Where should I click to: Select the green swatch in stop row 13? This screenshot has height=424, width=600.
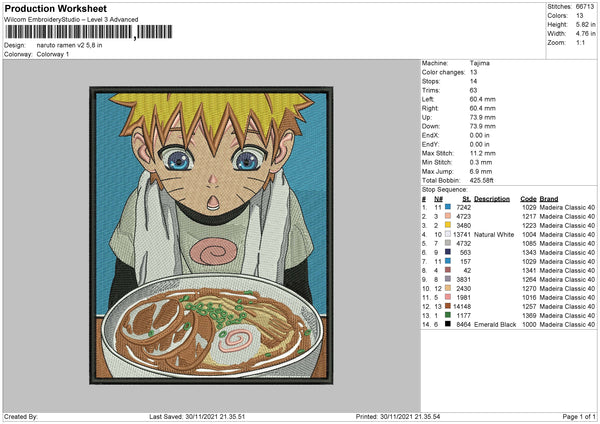[x=448, y=315]
